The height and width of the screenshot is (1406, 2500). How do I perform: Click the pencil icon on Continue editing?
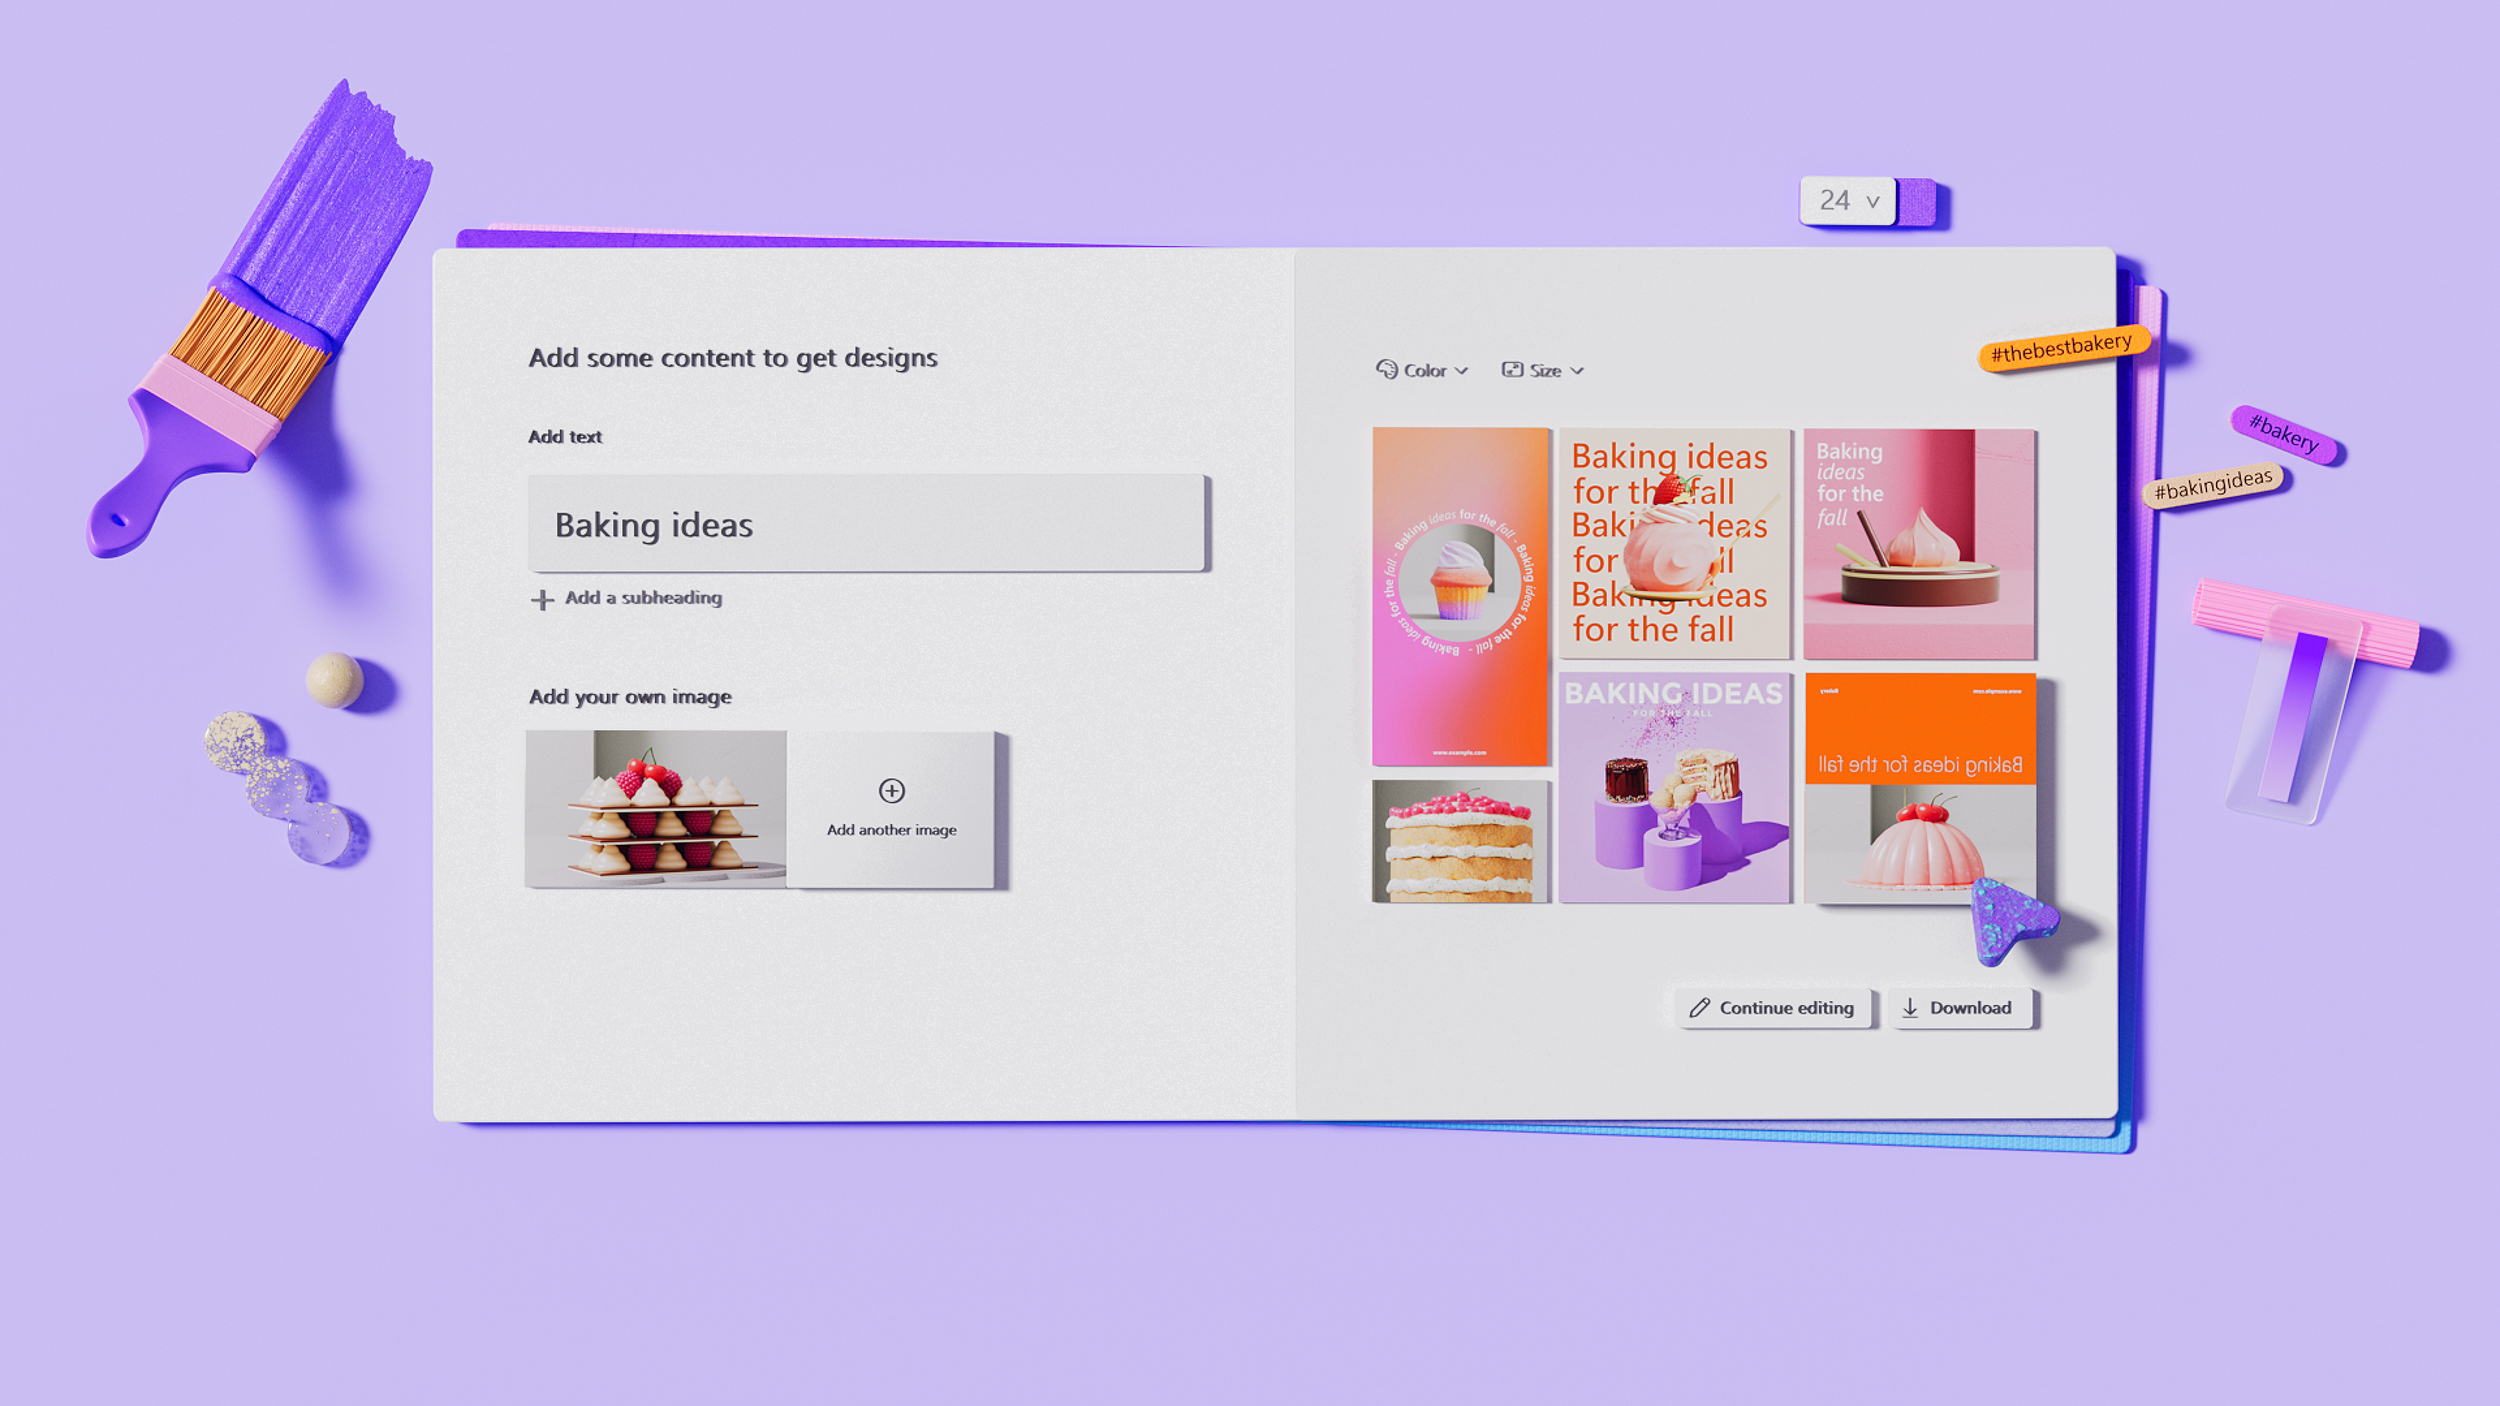[1699, 1008]
